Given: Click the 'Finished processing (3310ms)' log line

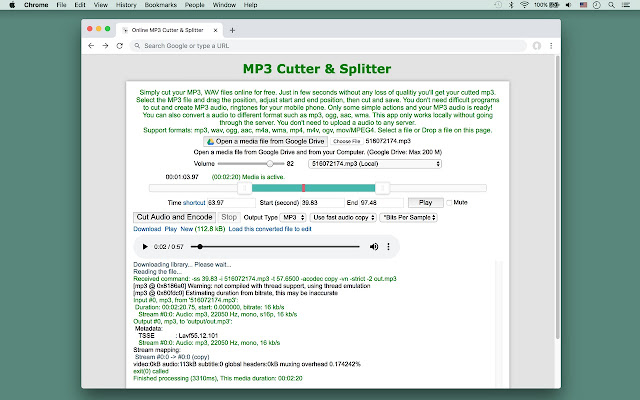Looking at the screenshot, I should (x=218, y=378).
